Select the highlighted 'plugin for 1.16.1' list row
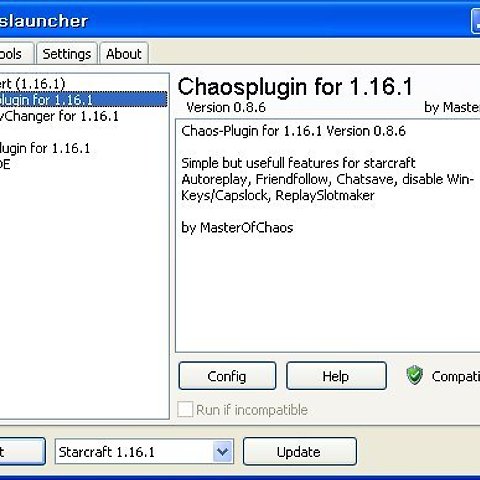480x480 pixels. pyautogui.click(x=83, y=100)
